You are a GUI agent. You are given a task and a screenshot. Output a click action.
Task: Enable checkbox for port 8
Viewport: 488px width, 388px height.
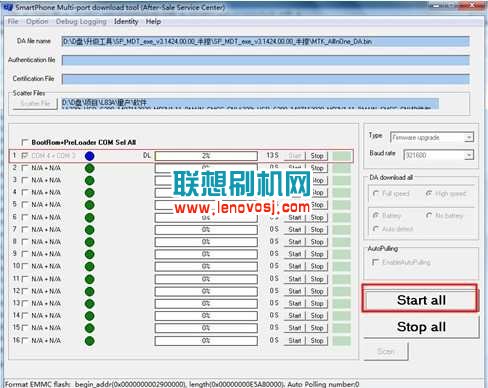pos(24,242)
